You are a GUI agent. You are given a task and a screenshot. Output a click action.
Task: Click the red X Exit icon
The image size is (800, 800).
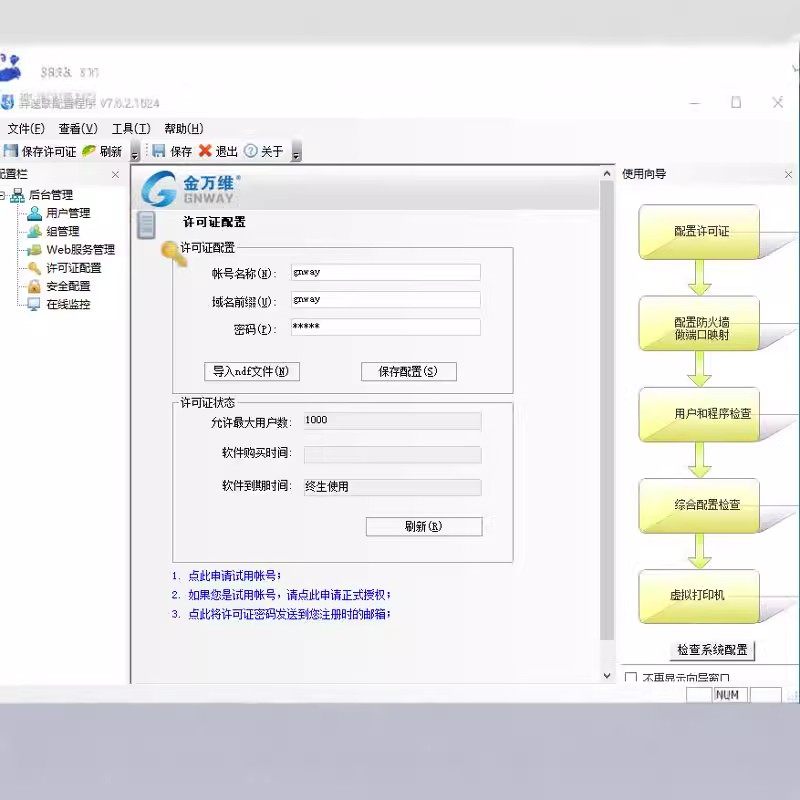[x=205, y=151]
